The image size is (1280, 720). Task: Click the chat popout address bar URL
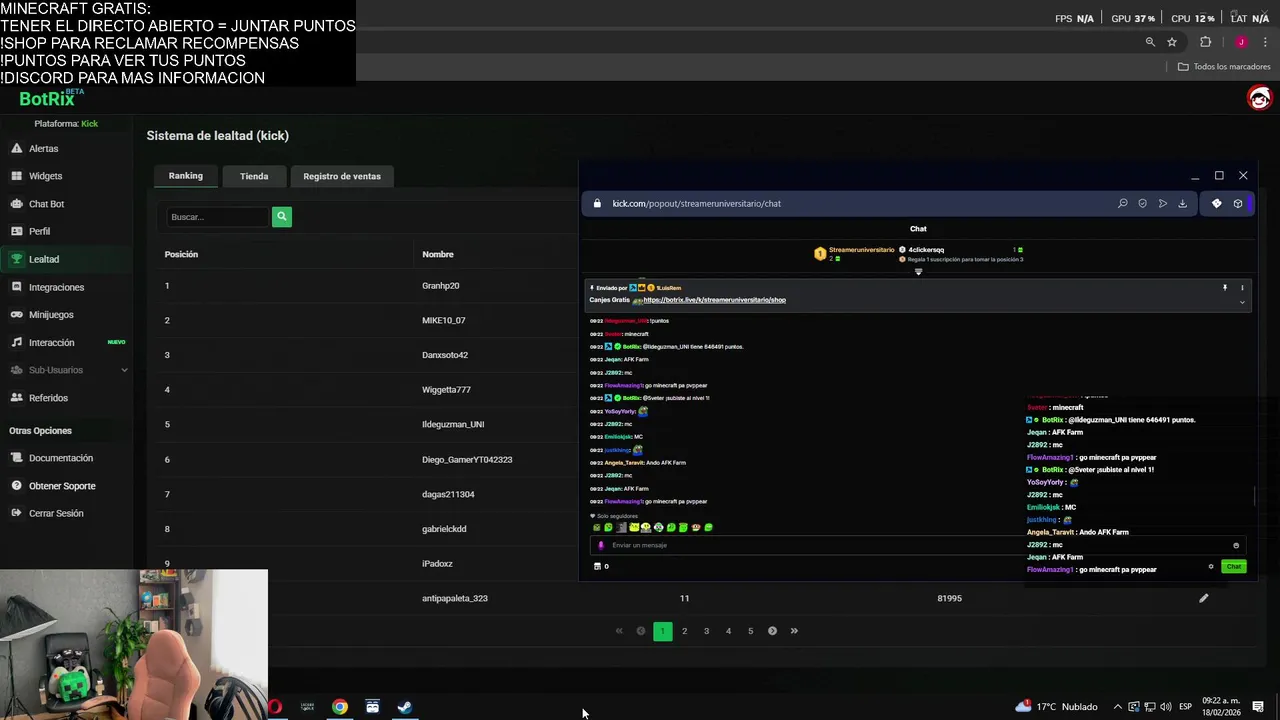[696, 204]
